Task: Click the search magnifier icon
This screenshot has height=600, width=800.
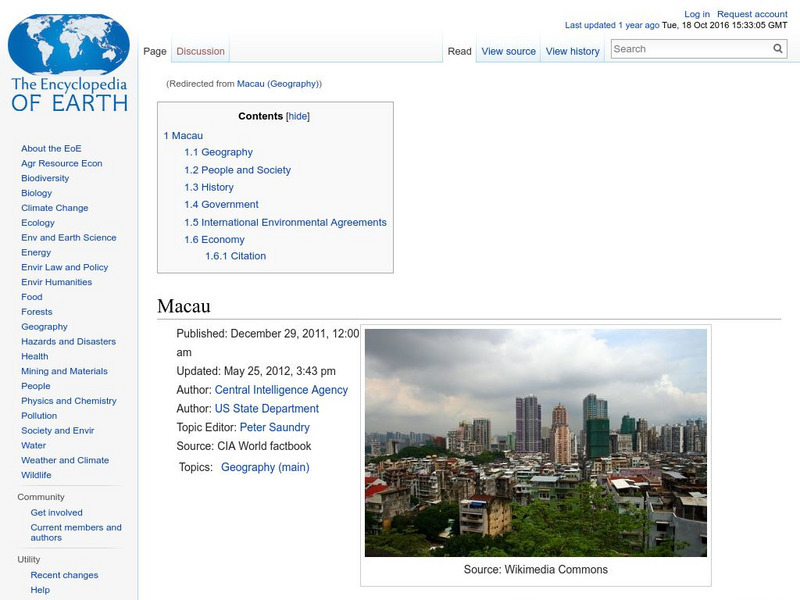Action: (x=777, y=47)
